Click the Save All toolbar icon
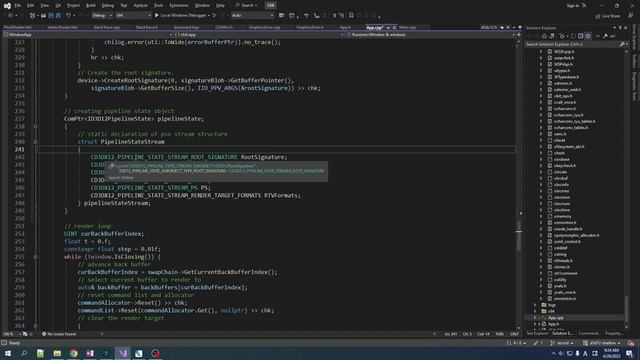 click(58, 16)
